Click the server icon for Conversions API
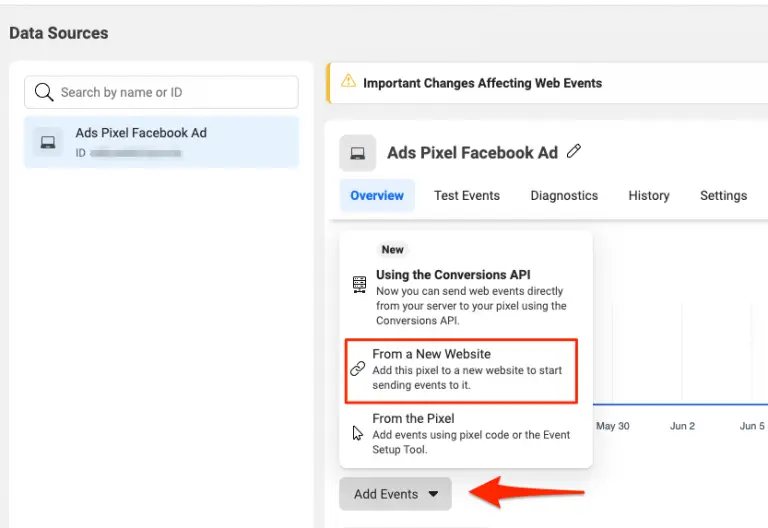 click(x=360, y=284)
